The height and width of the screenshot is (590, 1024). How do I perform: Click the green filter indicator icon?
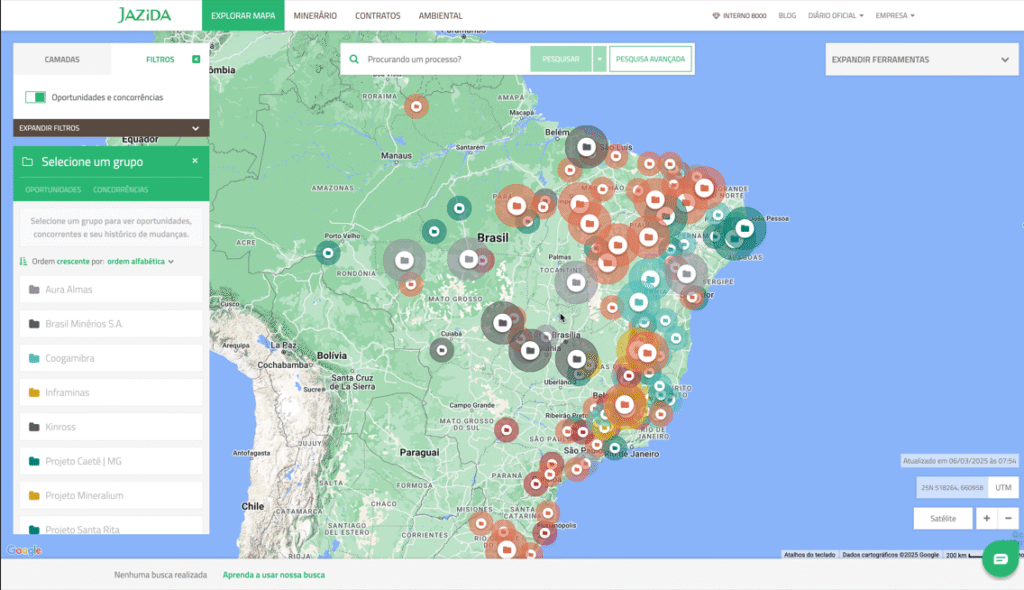196,59
